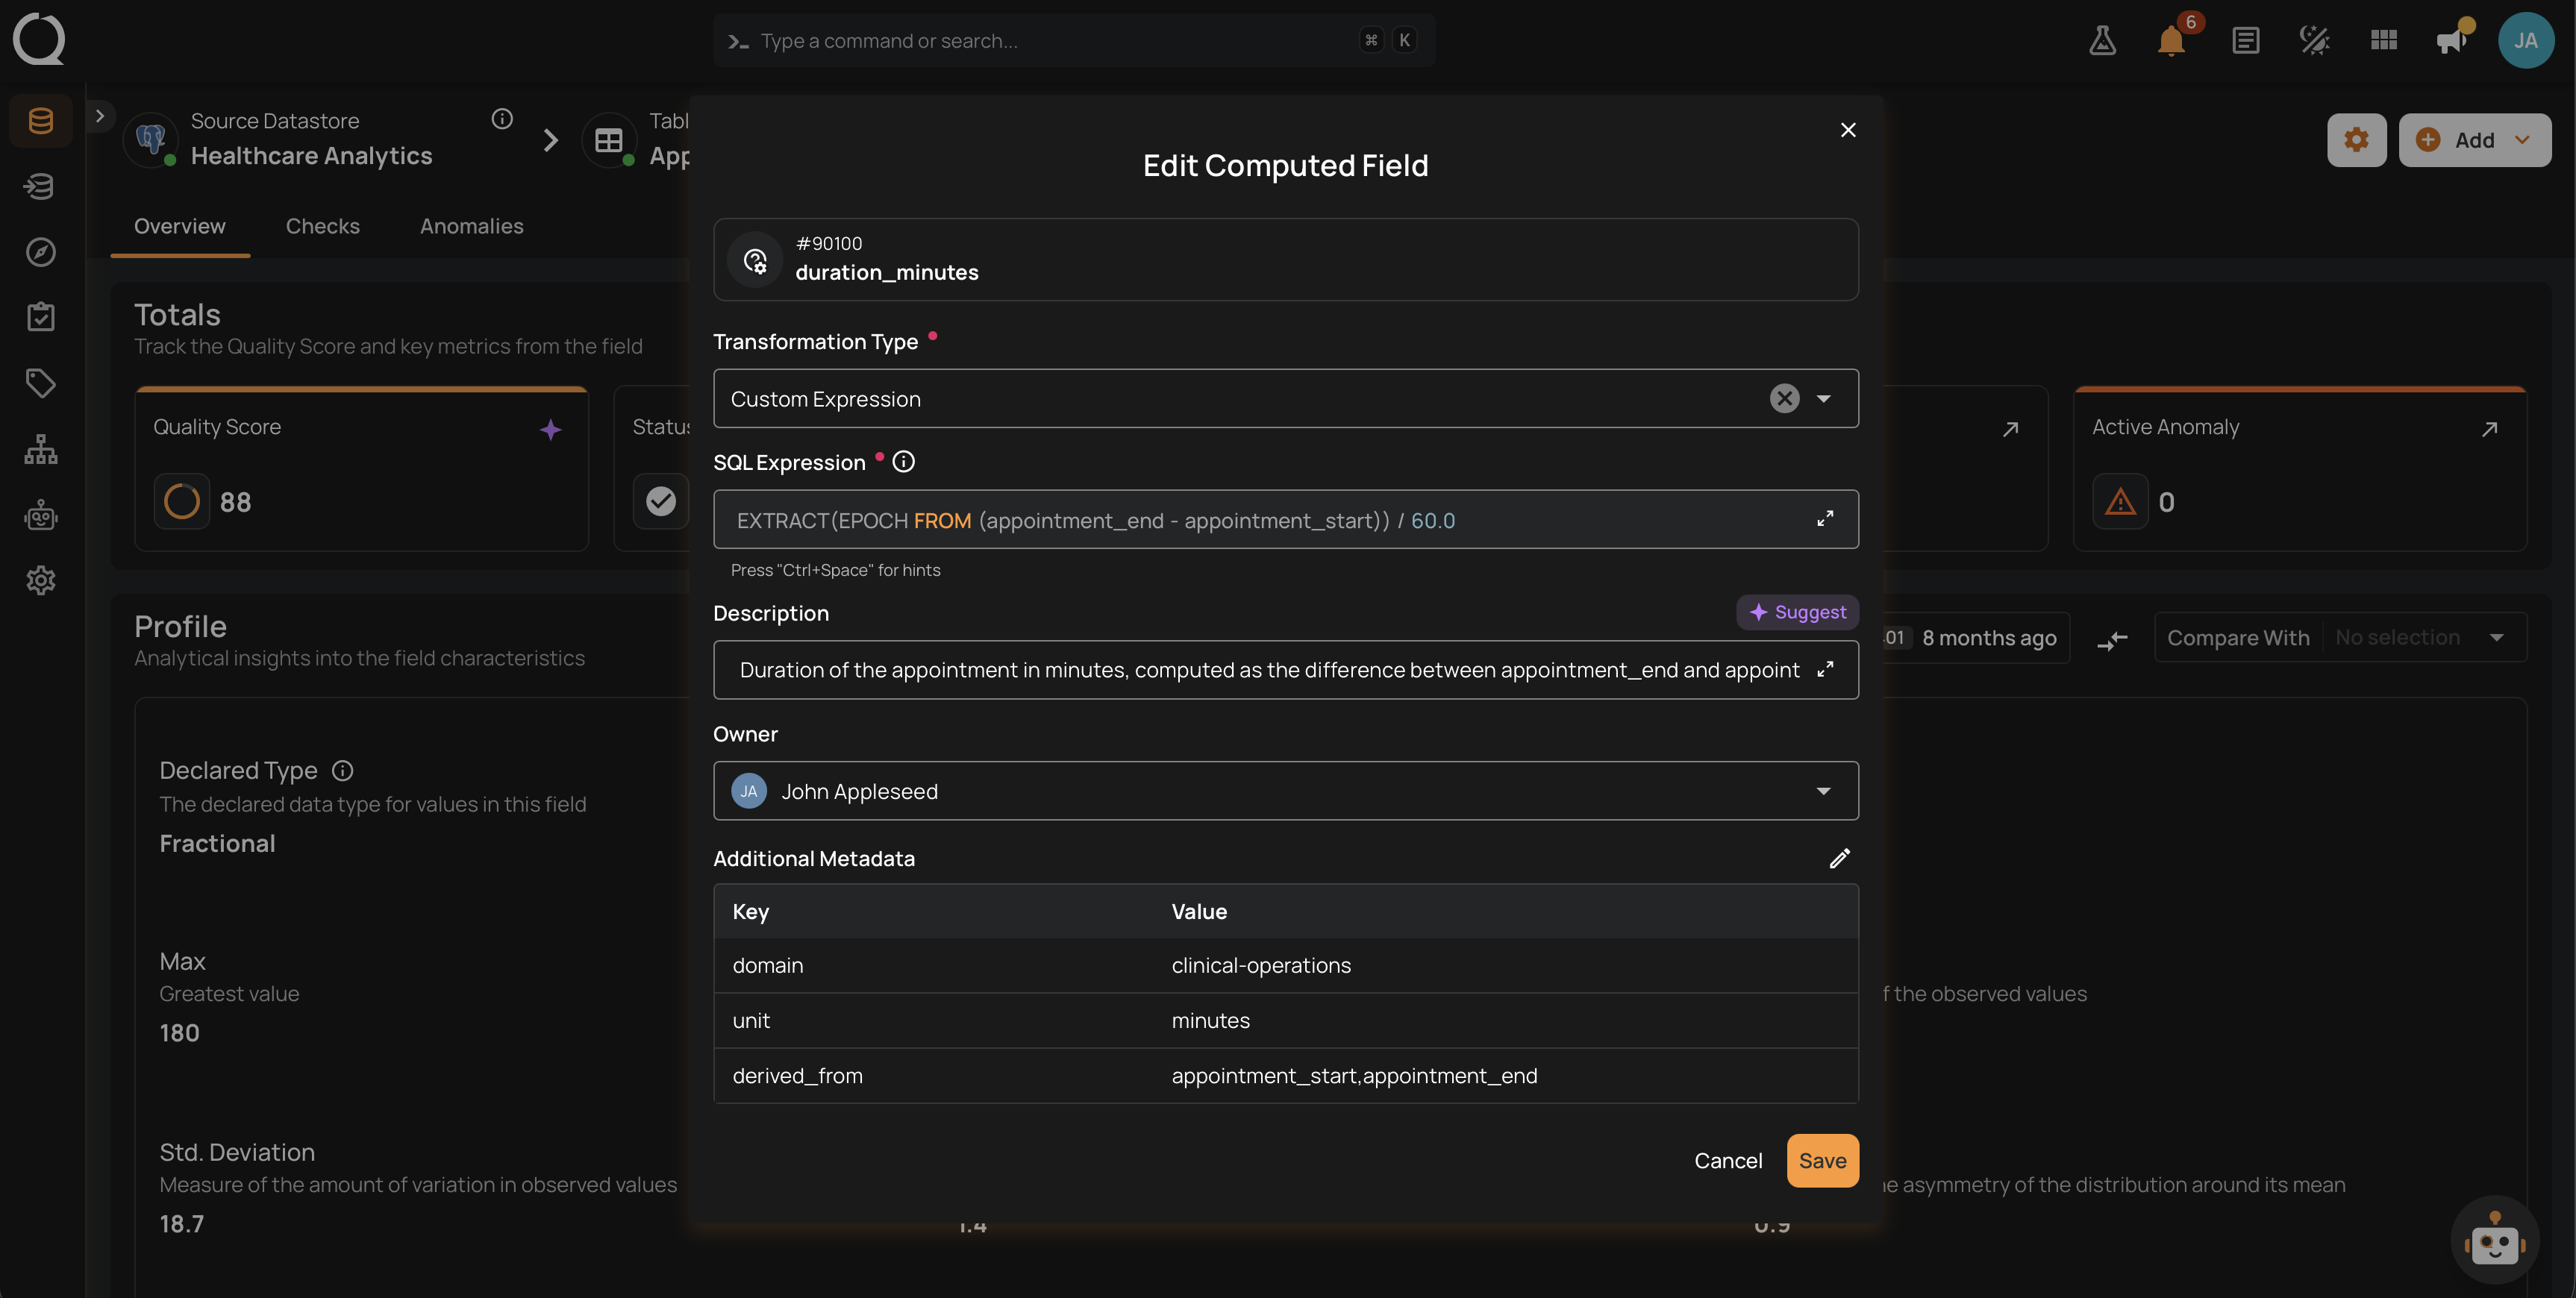The image size is (2576, 1298).
Task: Click the 8 months ago timestamp
Action: (x=1989, y=638)
